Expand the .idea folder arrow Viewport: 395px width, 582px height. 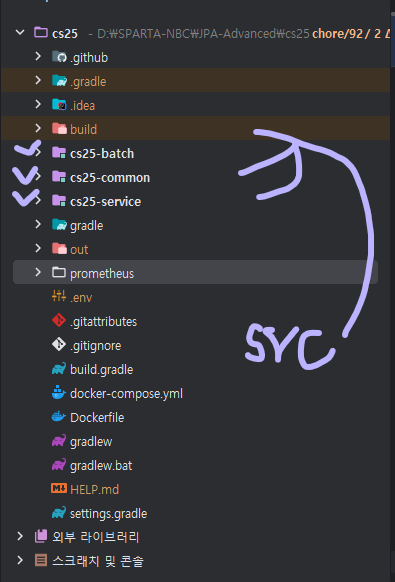point(38,105)
